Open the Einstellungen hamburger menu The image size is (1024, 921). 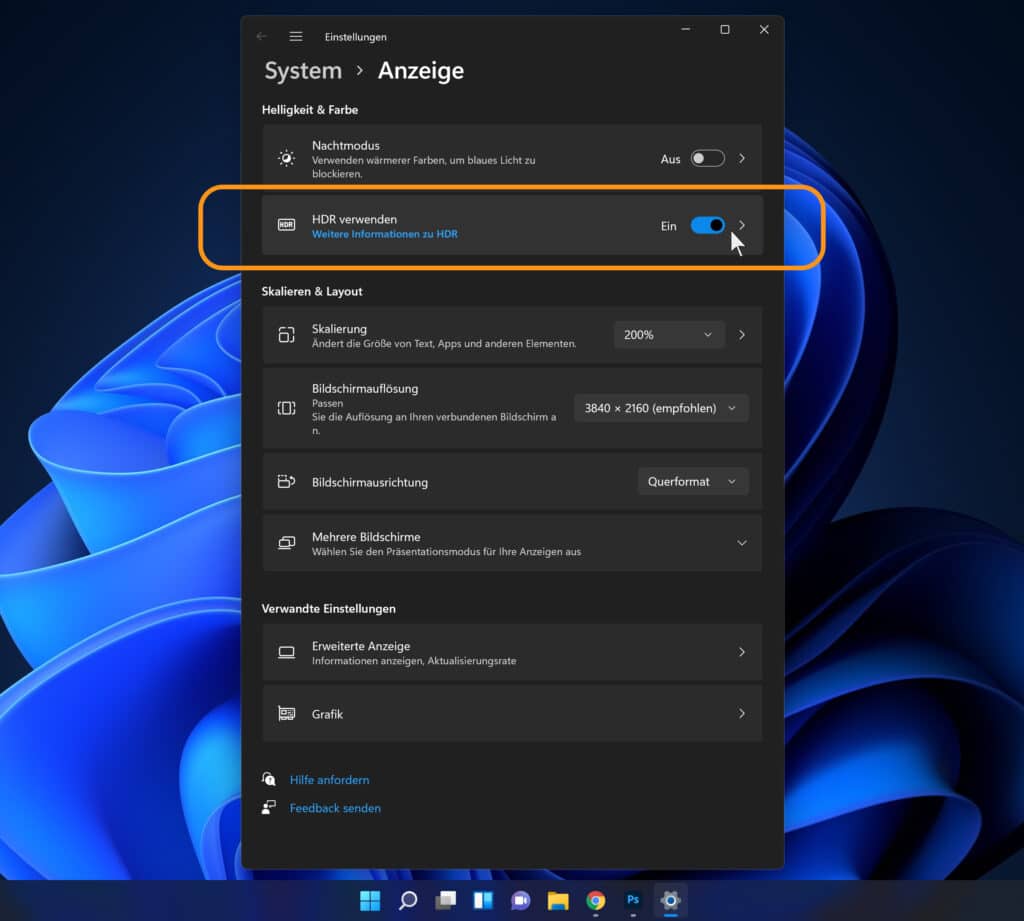point(296,36)
